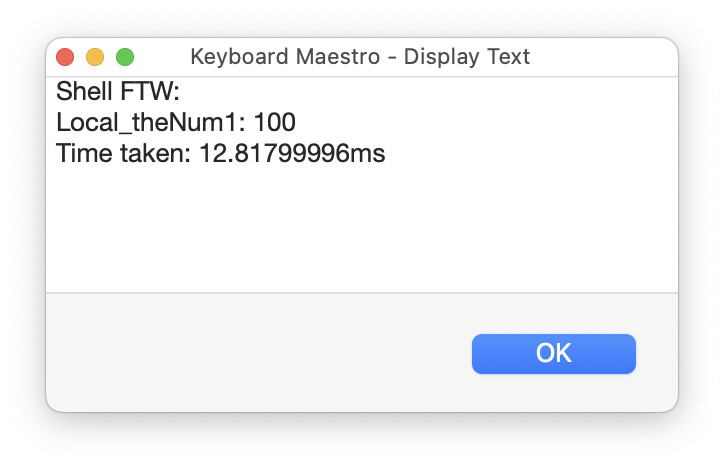Click the word "Shell" in output
Image resolution: width=724 pixels, height=466 pixels.
(83, 93)
